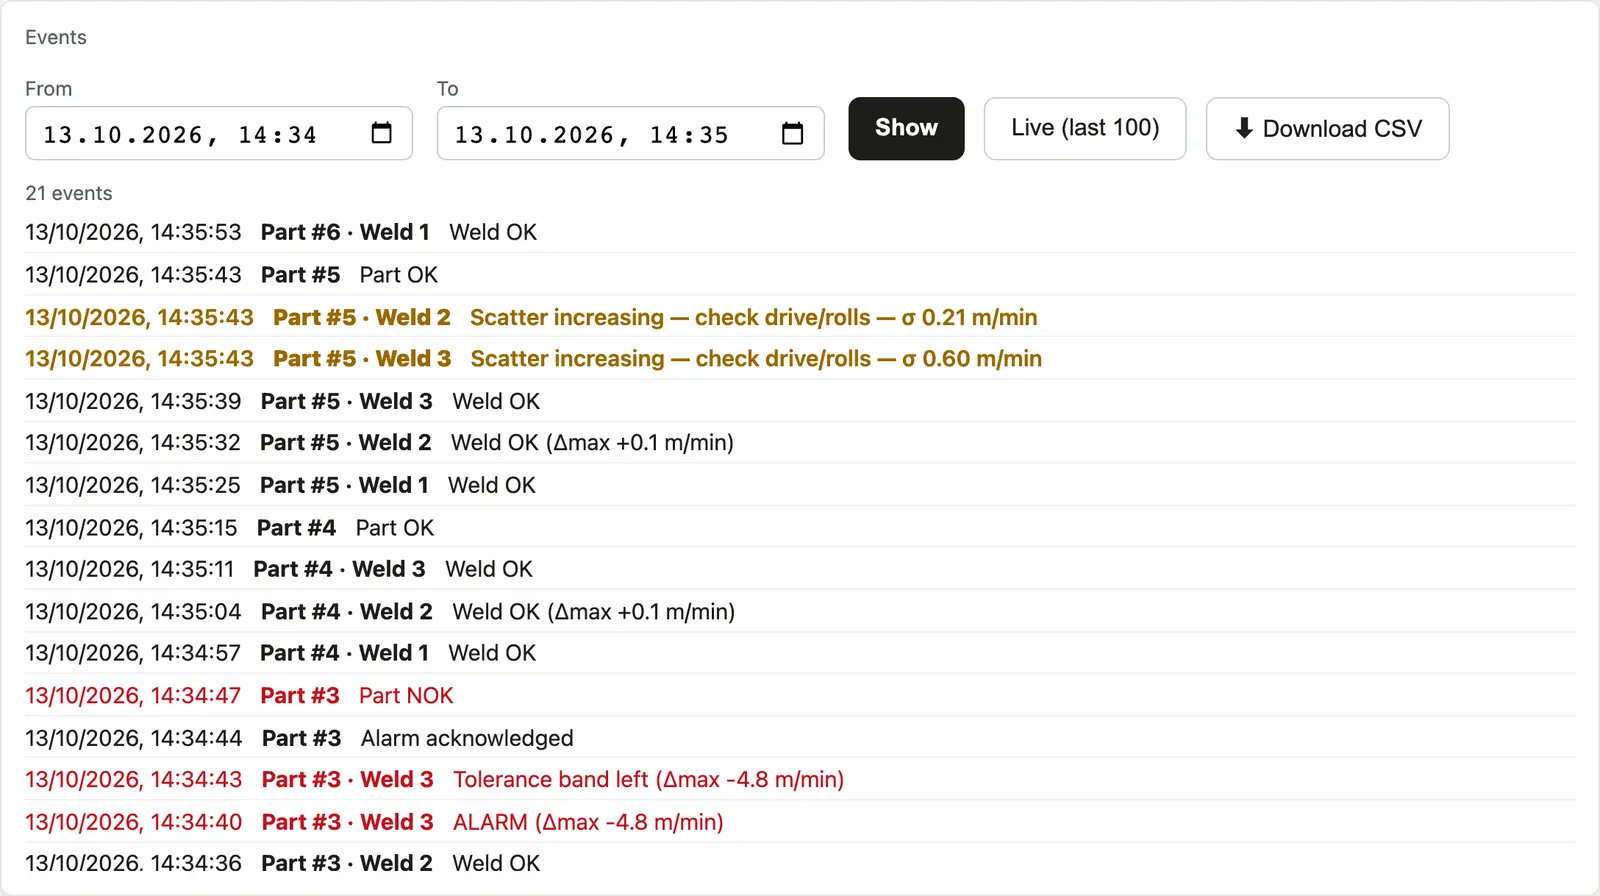
Task: Select 14:34:57 Part #4 Weld 1 event
Action: [x=800, y=653]
